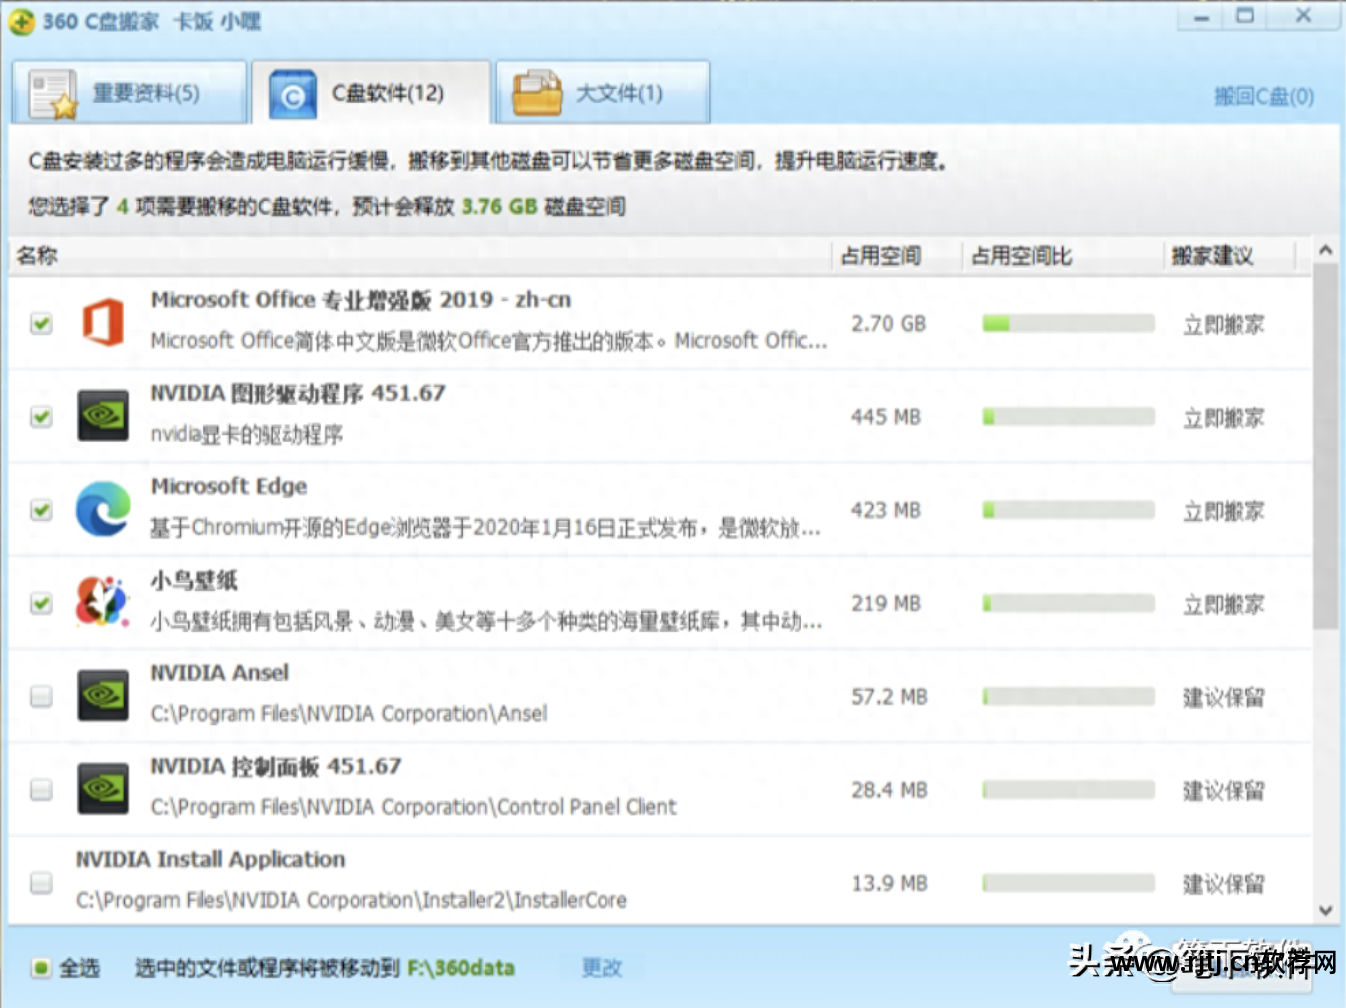Click 建议保留 for NVIDIA Install Application
This screenshot has width=1346, height=1008.
[x=1224, y=883]
